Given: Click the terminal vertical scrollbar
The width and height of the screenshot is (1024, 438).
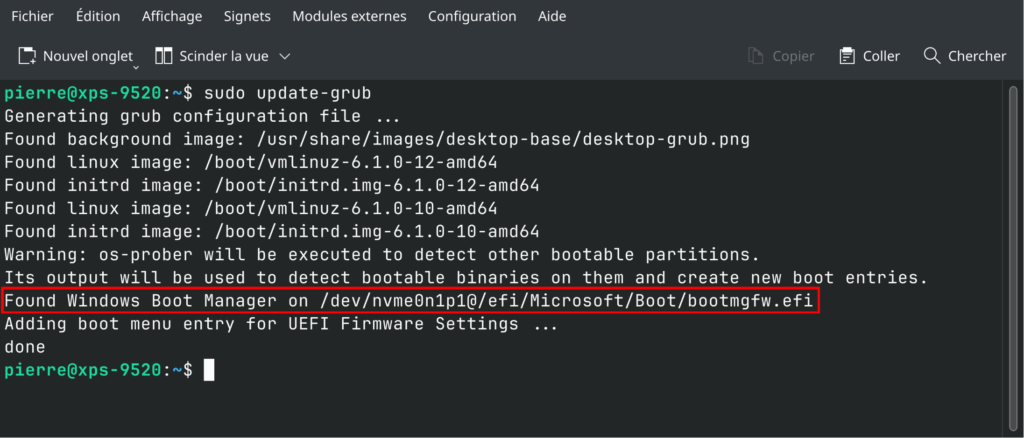Looking at the screenshot, I should click(1013, 257).
